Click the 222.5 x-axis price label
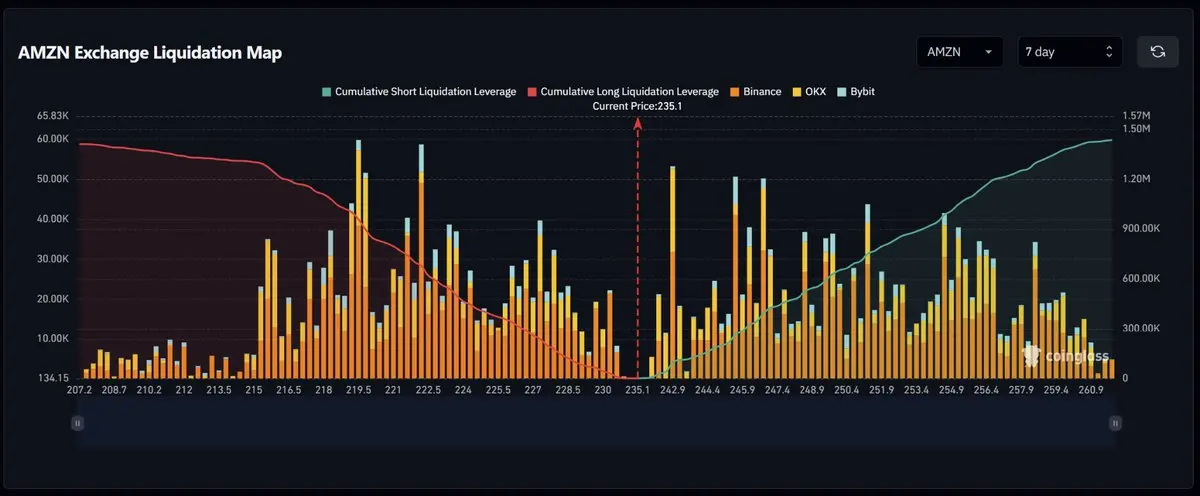1200x496 pixels. 428,391
